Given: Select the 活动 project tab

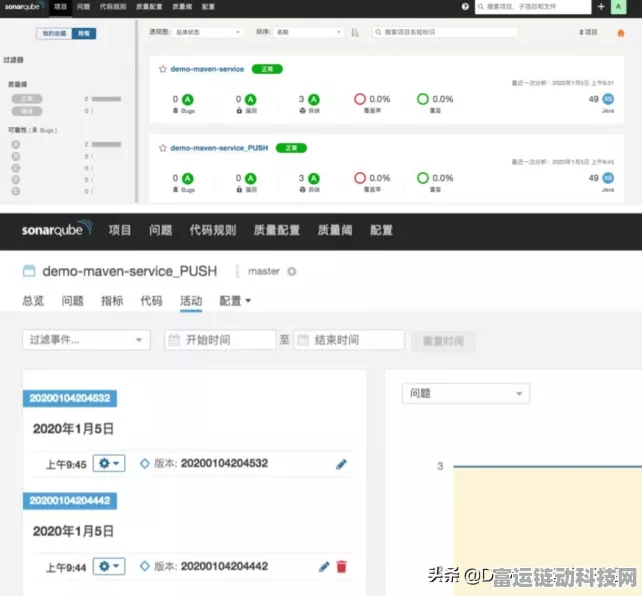Looking at the screenshot, I should coord(191,301).
